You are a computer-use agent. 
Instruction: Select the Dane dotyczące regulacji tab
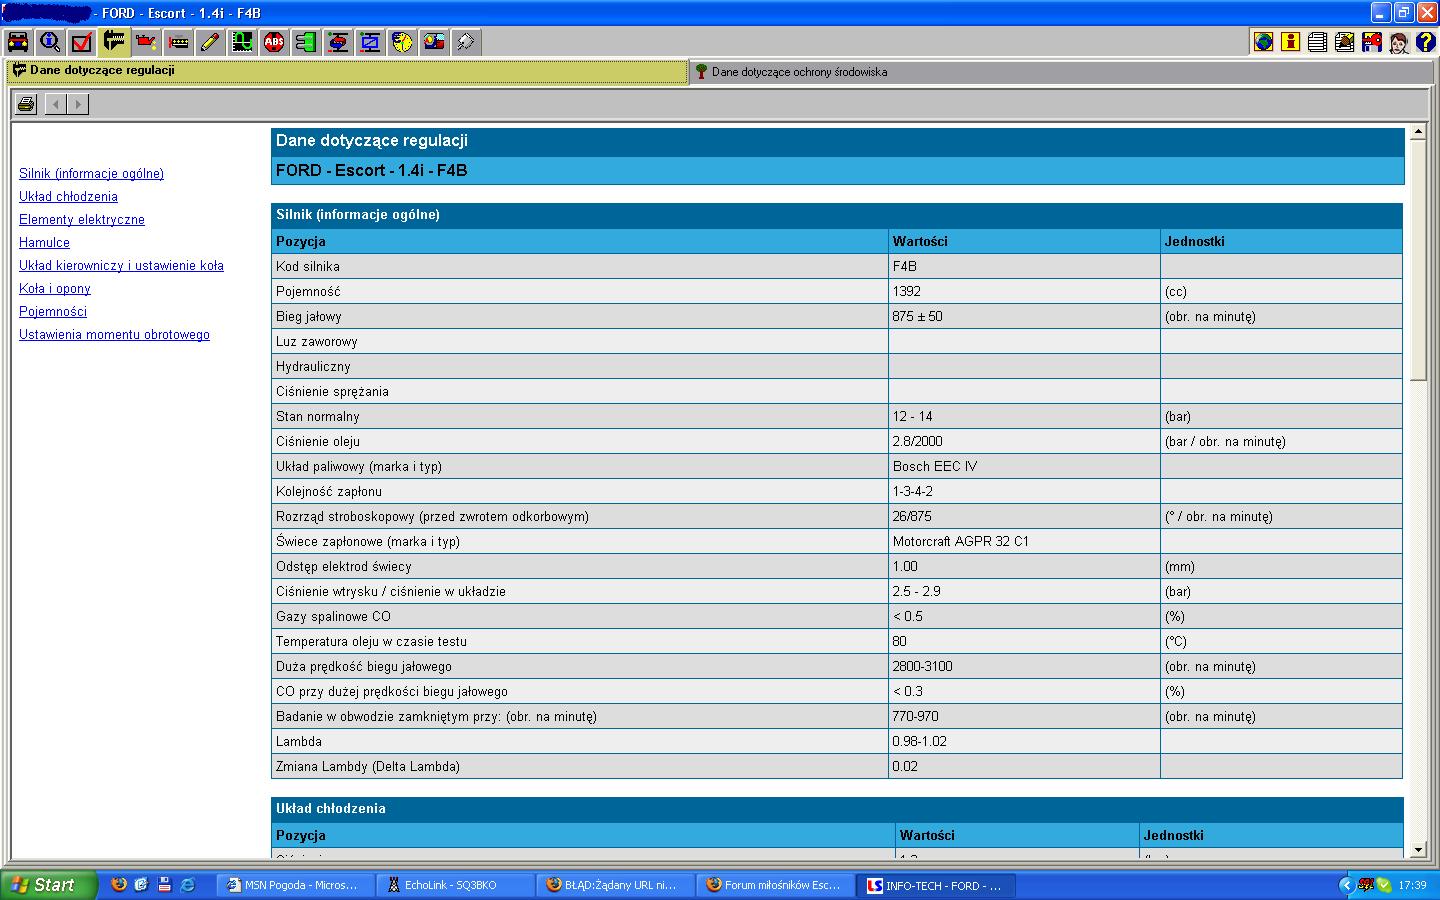[102, 71]
